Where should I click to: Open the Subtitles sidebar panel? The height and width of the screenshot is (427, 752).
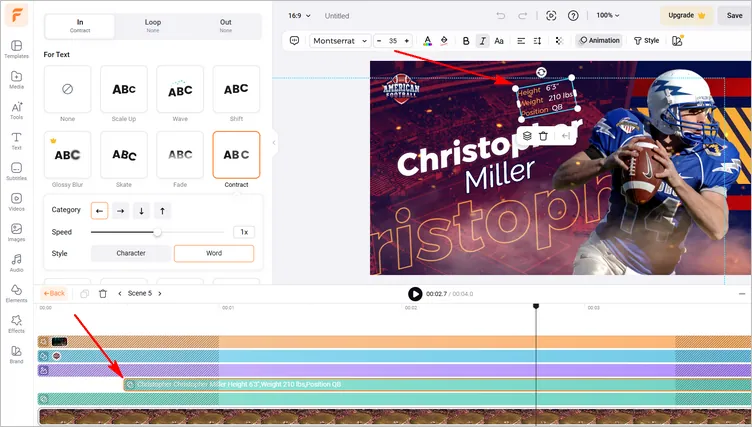pyautogui.click(x=16, y=171)
